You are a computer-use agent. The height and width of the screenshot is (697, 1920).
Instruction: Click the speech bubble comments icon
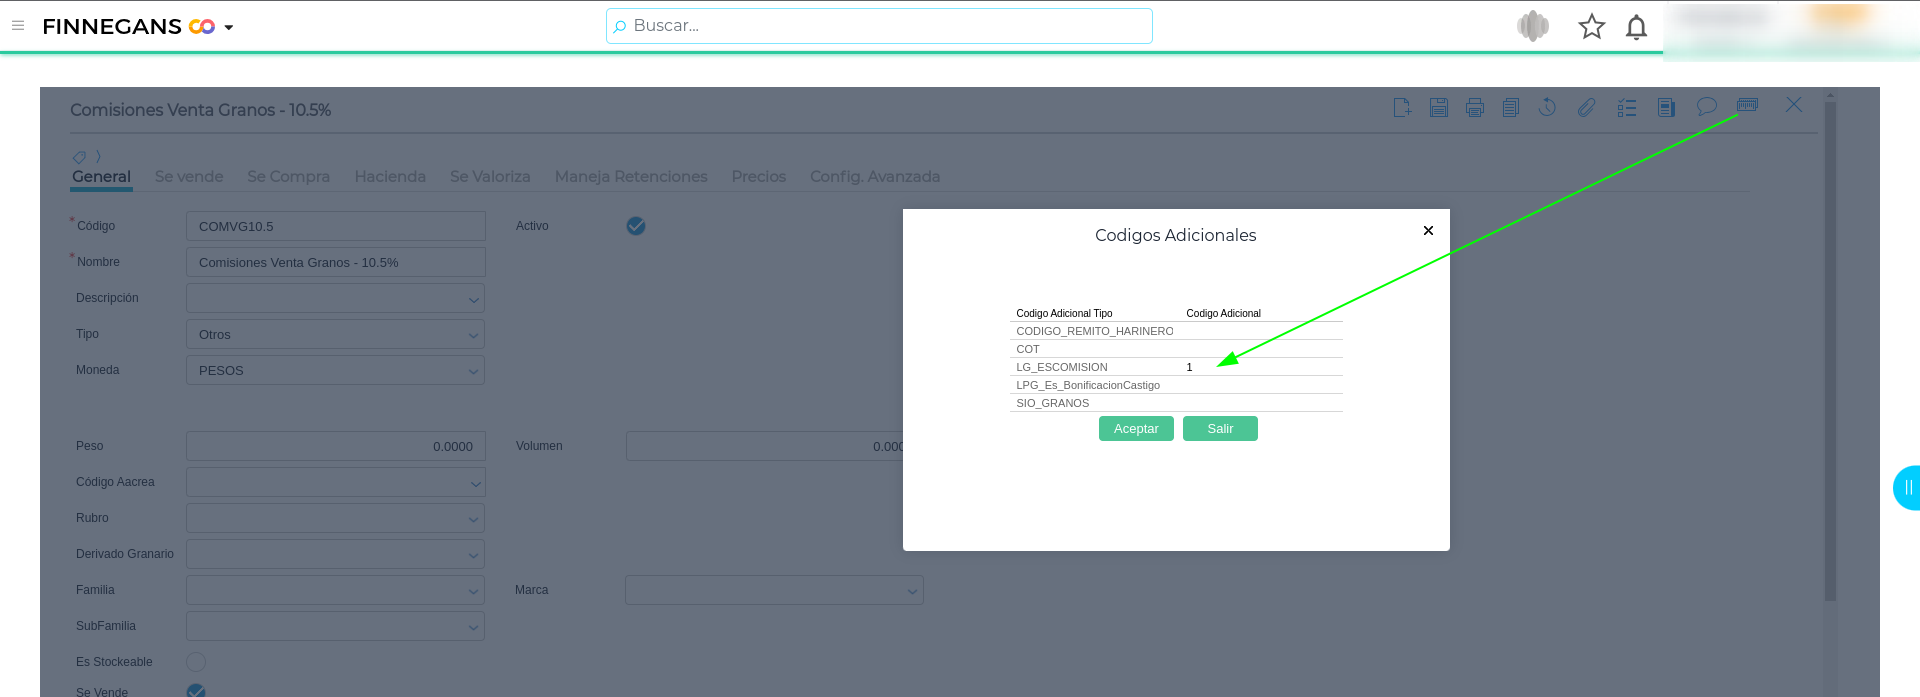point(1706,106)
